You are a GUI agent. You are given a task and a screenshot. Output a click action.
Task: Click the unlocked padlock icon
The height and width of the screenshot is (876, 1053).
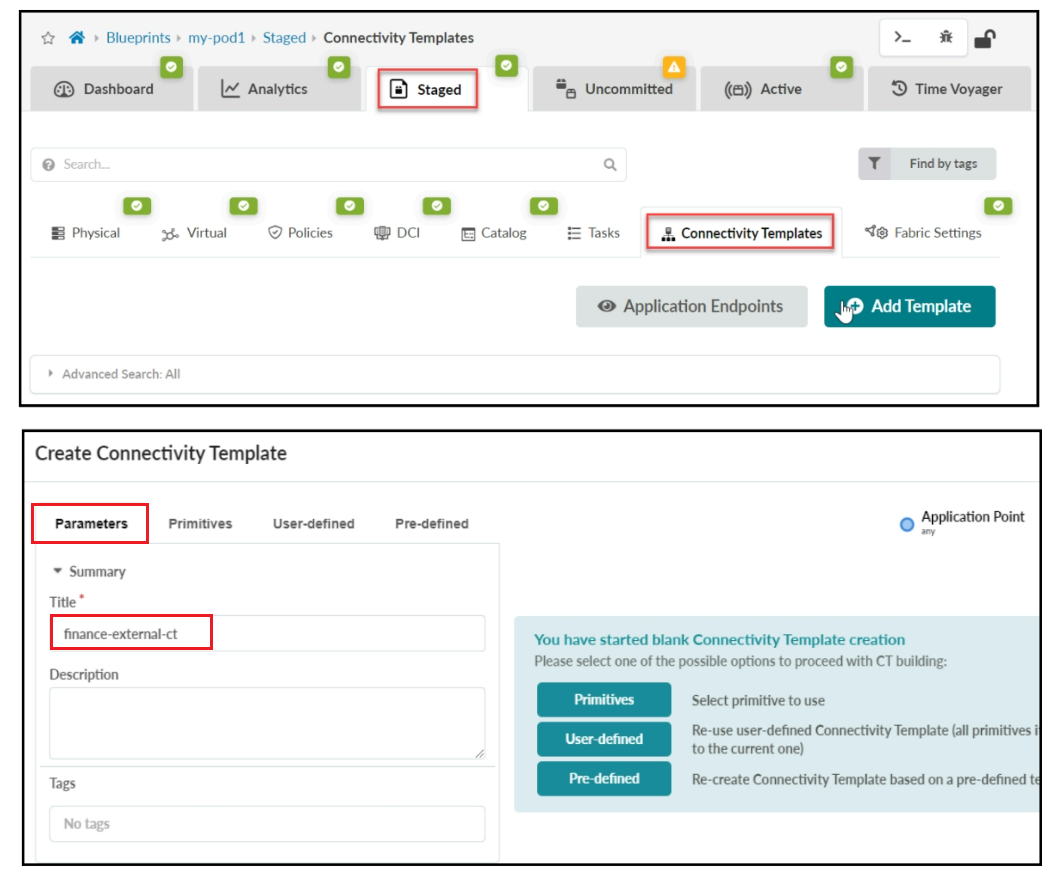coord(985,39)
